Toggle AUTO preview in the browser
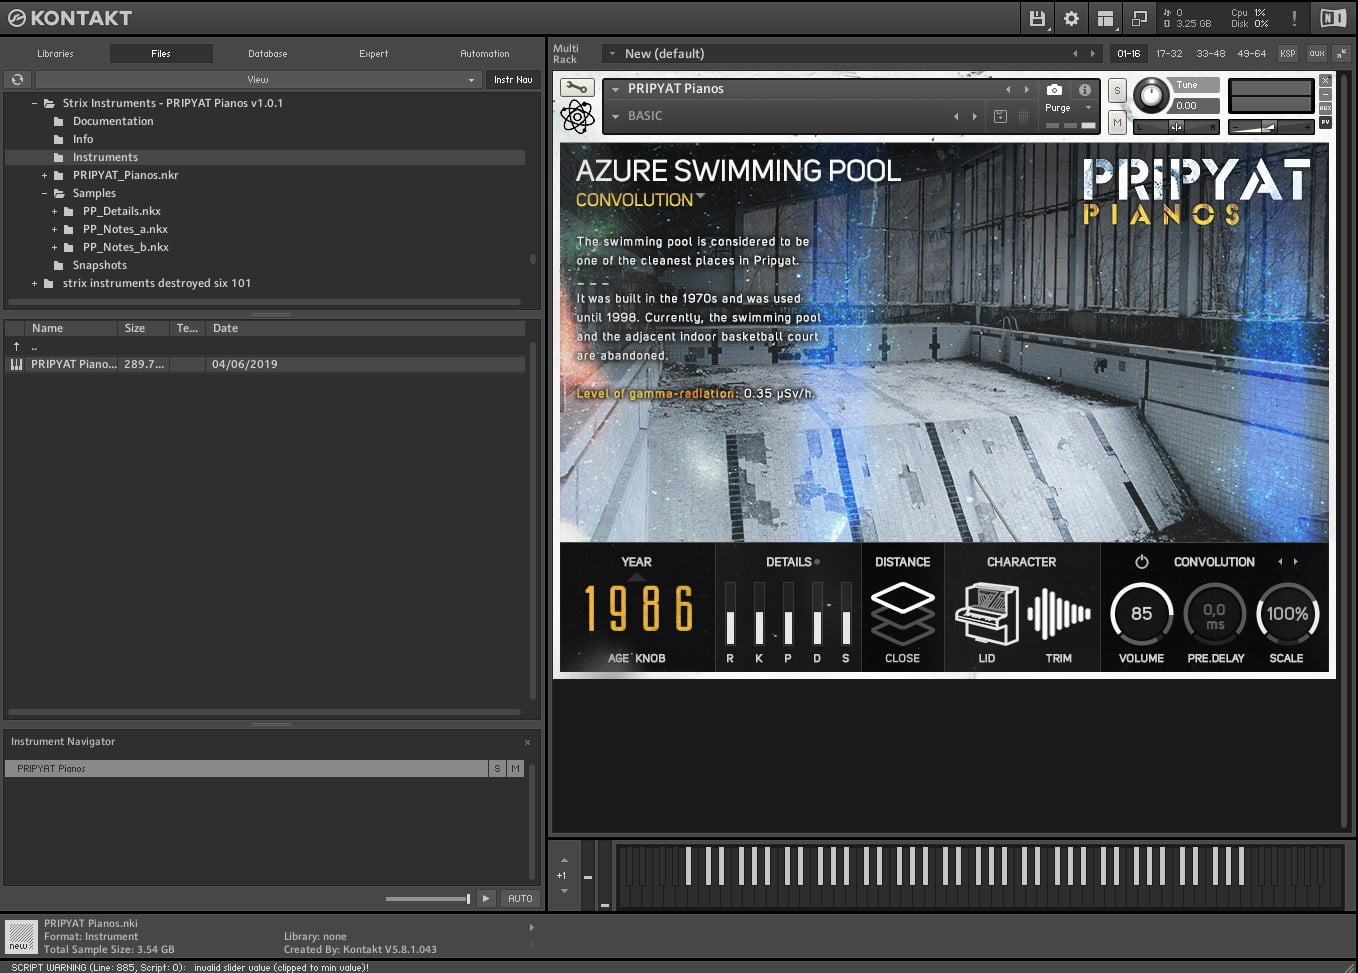The image size is (1358, 973). pyautogui.click(x=520, y=898)
